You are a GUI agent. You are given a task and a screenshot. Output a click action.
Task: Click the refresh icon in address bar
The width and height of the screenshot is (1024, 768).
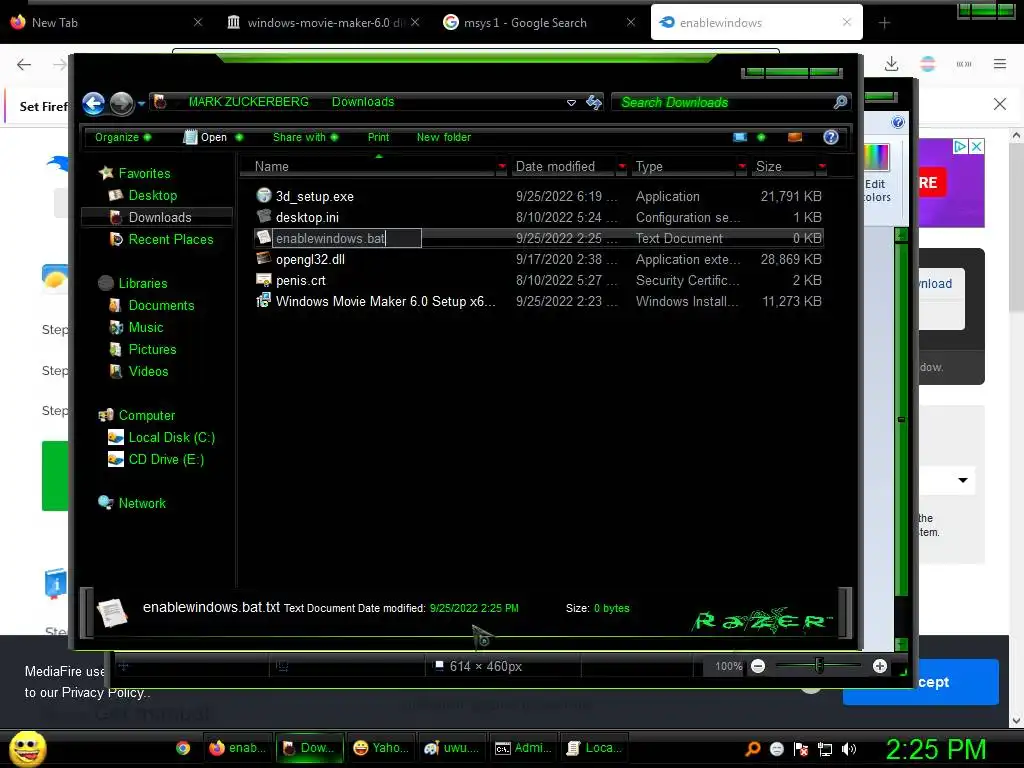[x=594, y=102]
